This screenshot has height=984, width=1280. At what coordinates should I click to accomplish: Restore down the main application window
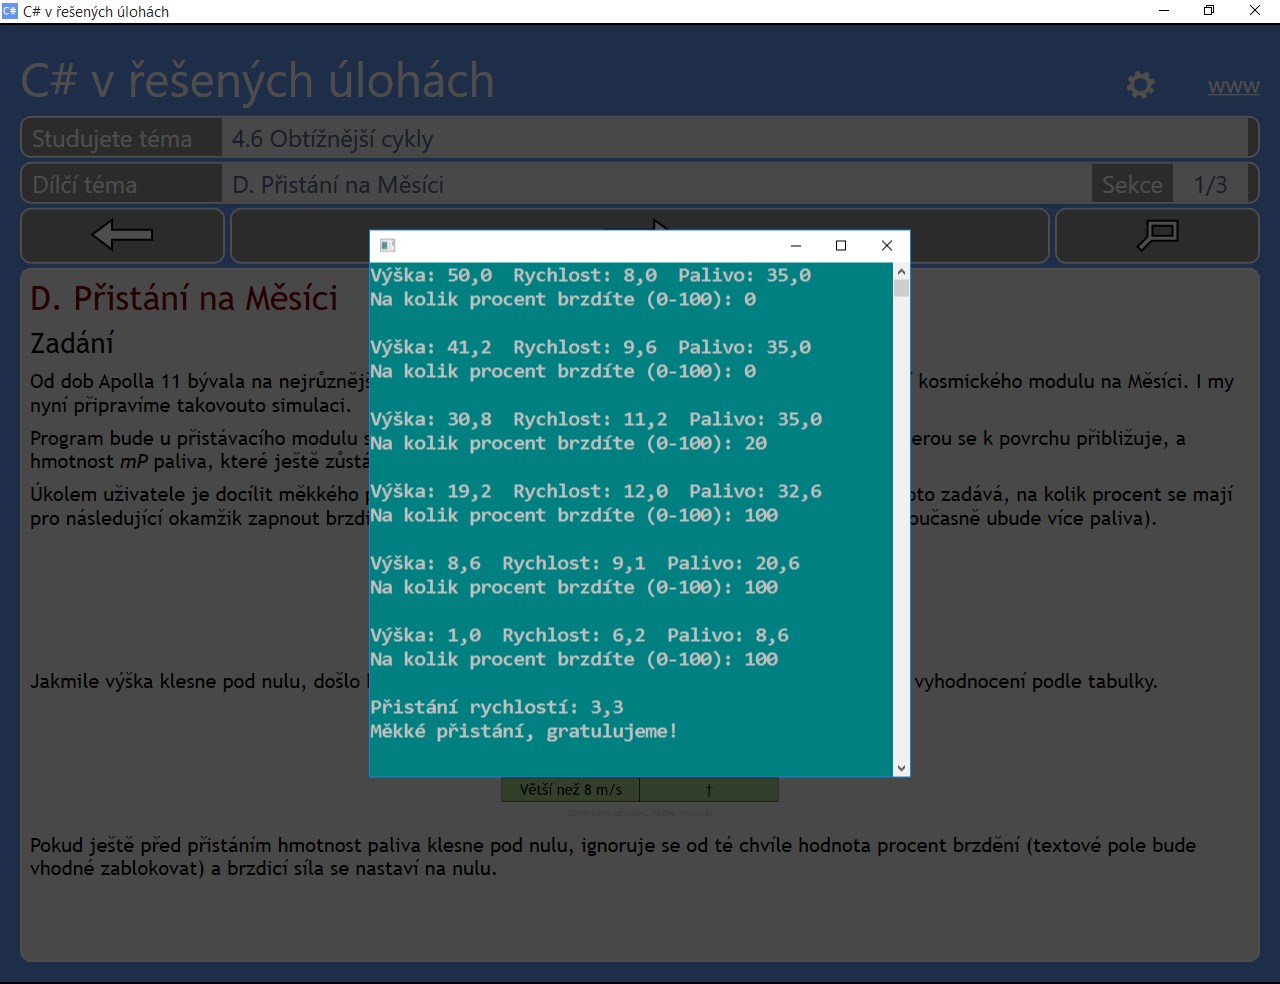(x=1209, y=11)
